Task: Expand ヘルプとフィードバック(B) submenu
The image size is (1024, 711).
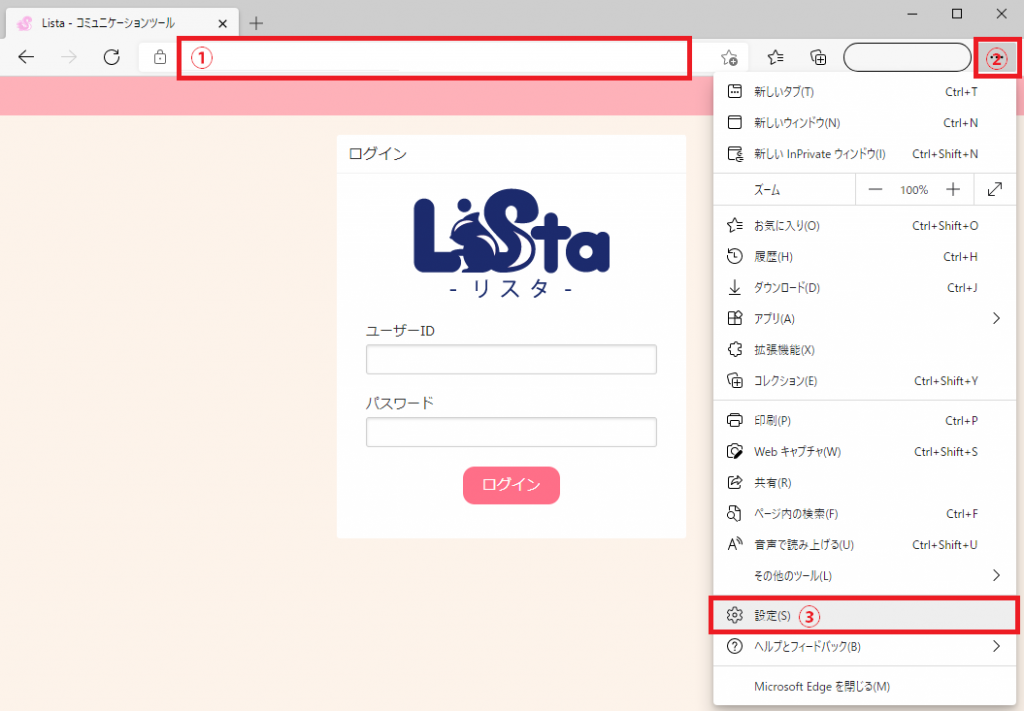Action: (864, 646)
